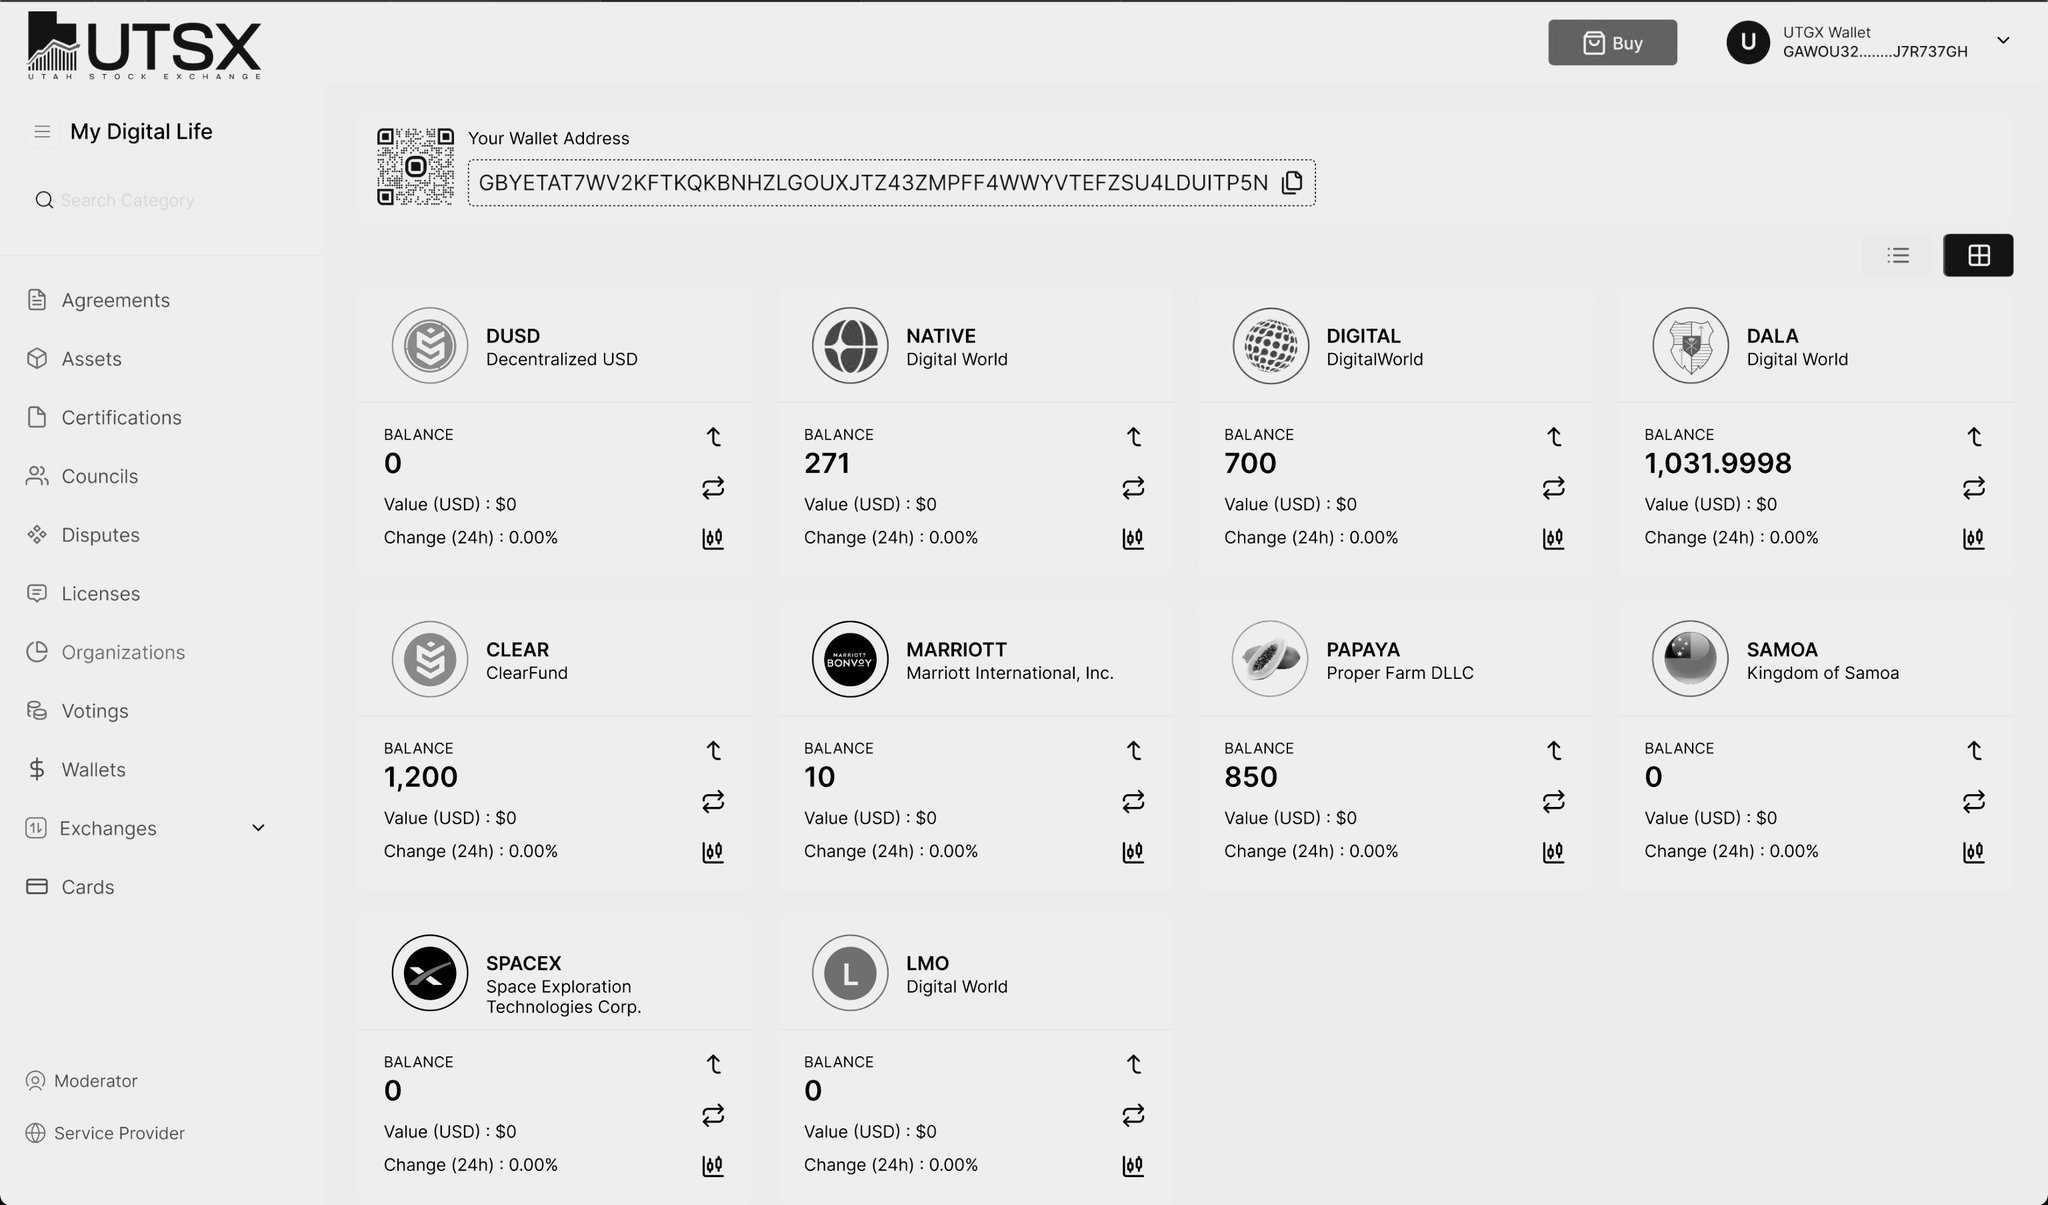Switch to grid view layout
This screenshot has height=1205, width=2048.
(1978, 255)
